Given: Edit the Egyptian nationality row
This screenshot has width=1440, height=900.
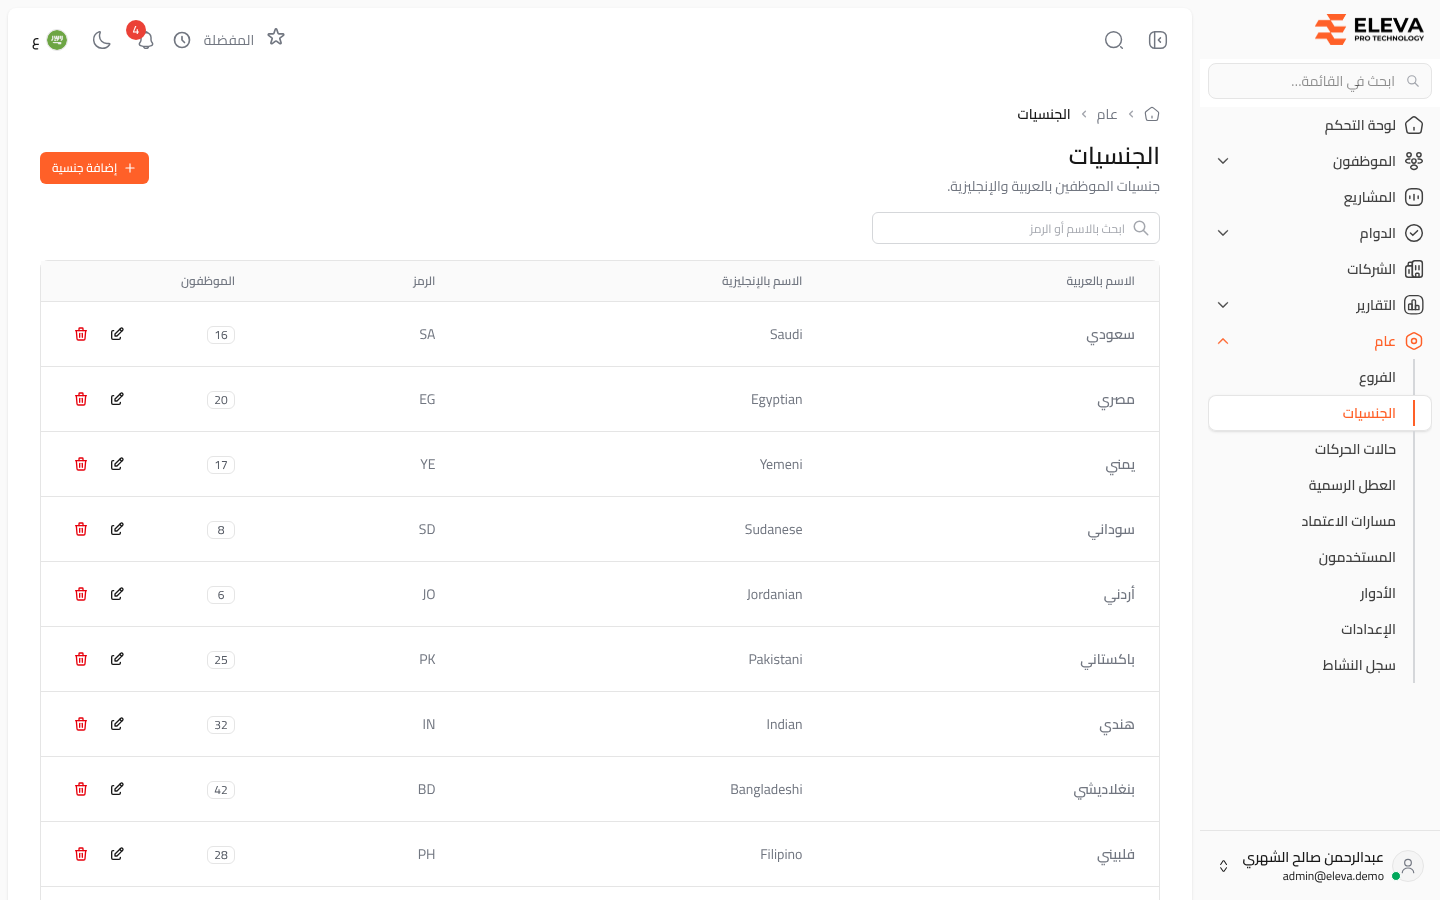Looking at the screenshot, I should tap(117, 399).
